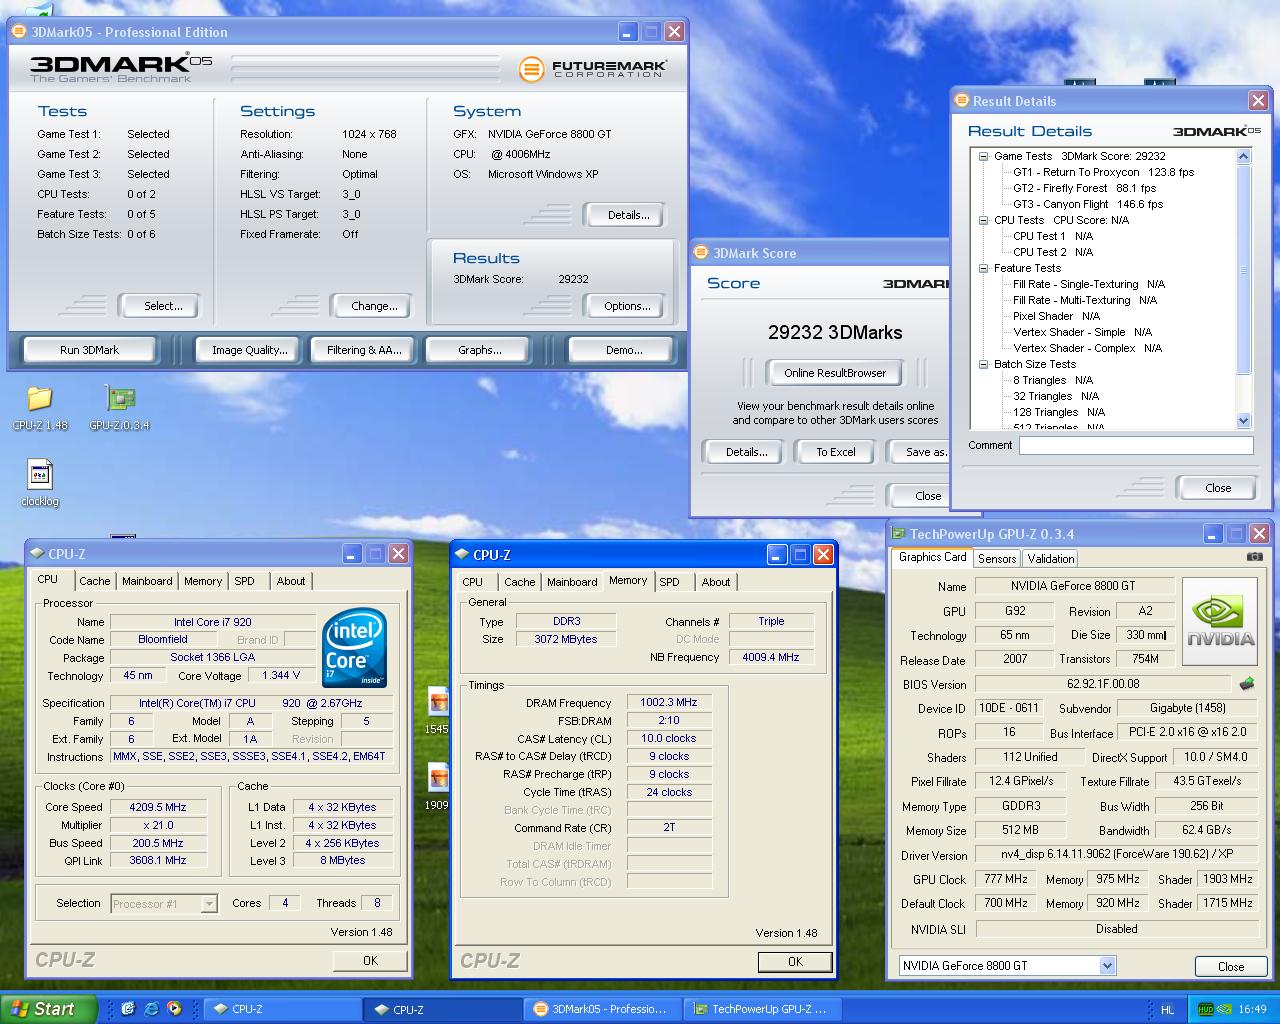Click the NVIDIA logo in GPU-Z
The height and width of the screenshot is (1024, 1280).
tap(1222, 621)
